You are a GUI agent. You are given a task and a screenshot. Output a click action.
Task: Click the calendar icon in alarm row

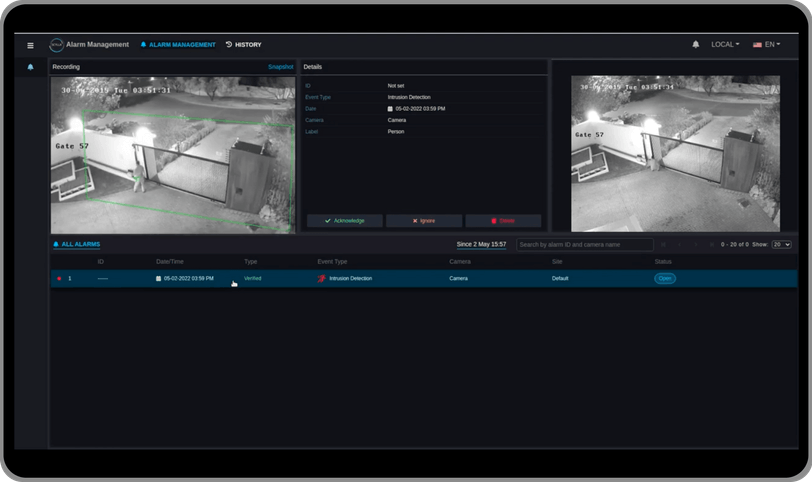click(x=158, y=279)
